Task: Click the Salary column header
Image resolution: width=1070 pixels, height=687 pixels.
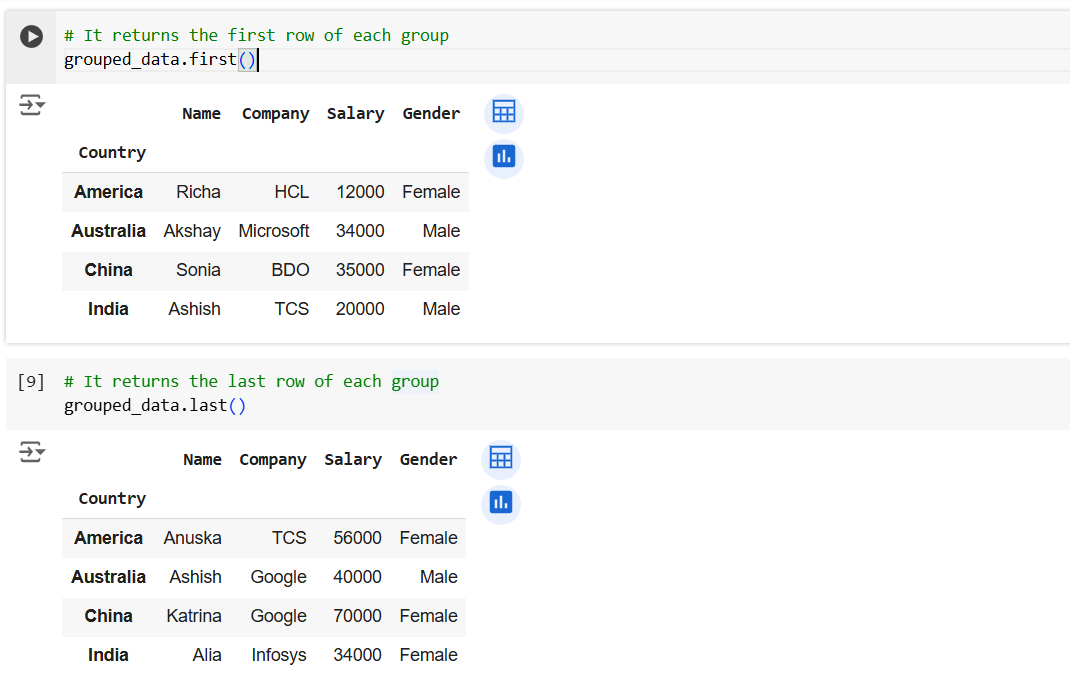Action: tap(355, 113)
